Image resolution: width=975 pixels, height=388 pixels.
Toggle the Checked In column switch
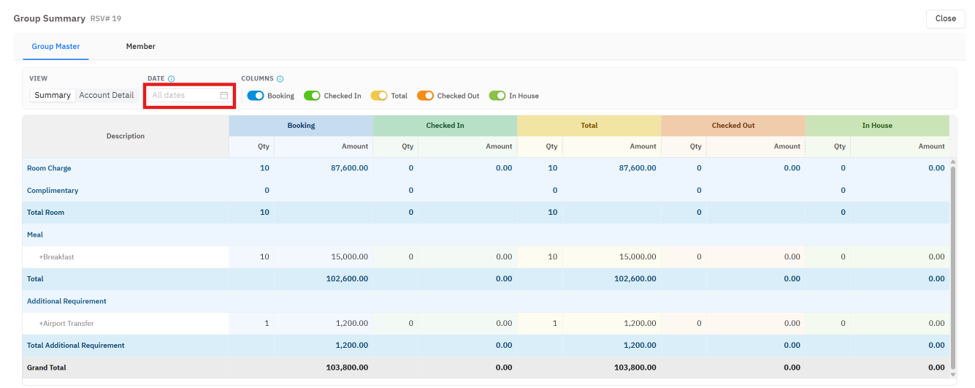click(312, 96)
